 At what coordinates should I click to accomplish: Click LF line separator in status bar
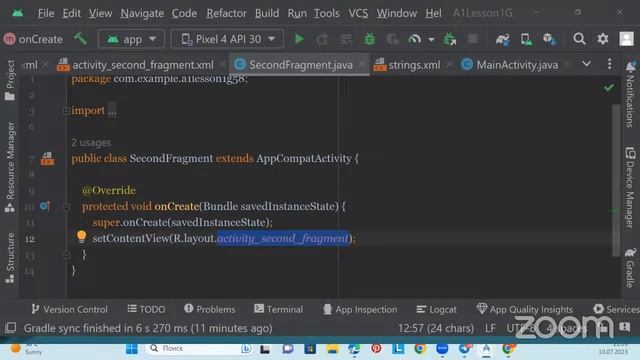tap(490, 328)
